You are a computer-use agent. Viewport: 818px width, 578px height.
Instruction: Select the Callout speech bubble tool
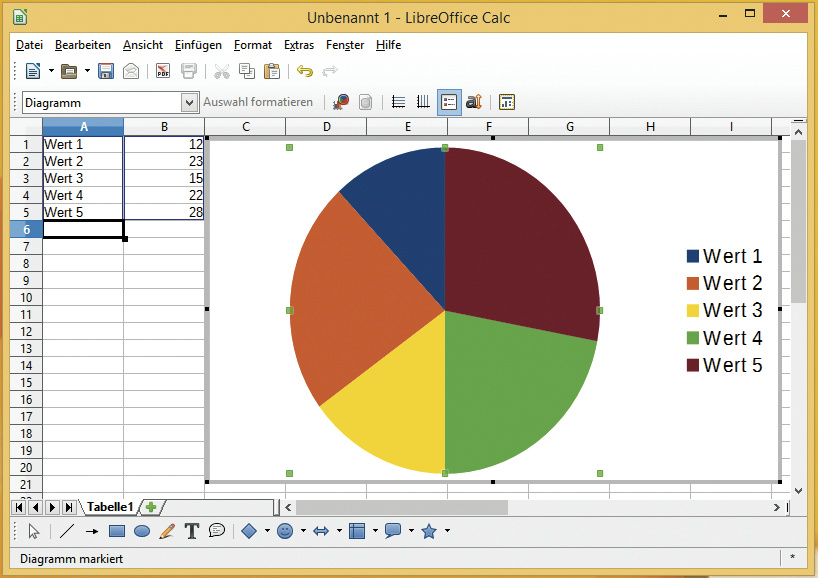coord(216,531)
